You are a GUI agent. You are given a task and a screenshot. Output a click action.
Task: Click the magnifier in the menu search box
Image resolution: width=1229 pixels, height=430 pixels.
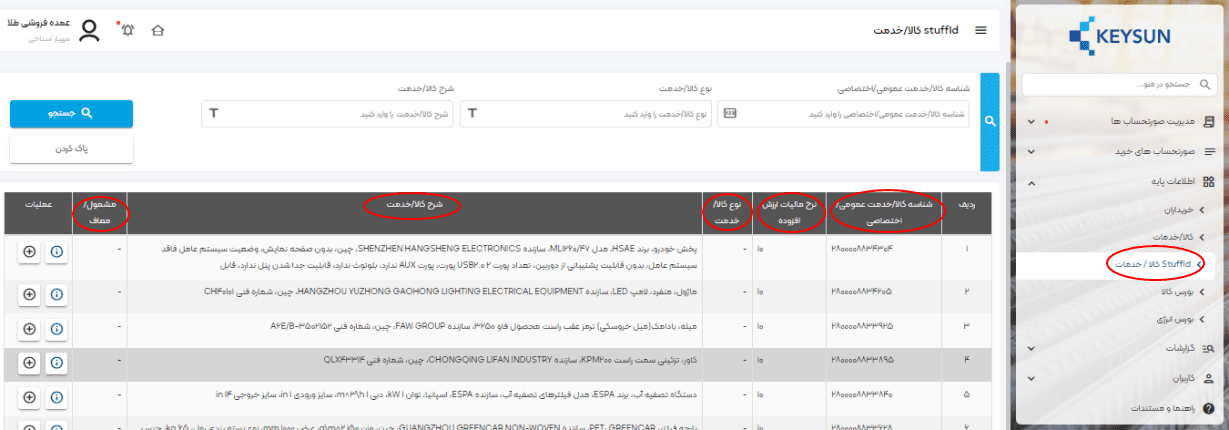tap(1207, 86)
